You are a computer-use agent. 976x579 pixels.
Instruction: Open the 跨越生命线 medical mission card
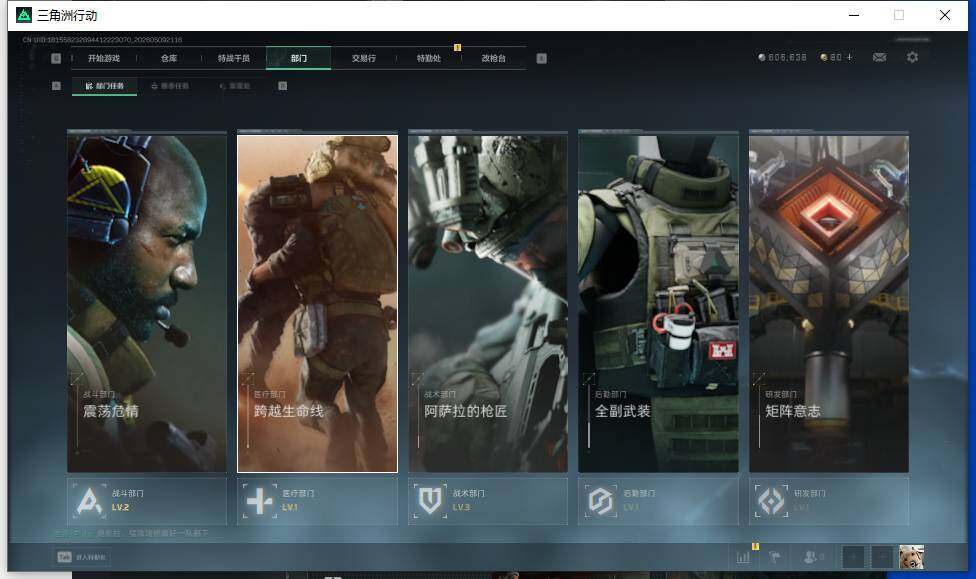(317, 304)
